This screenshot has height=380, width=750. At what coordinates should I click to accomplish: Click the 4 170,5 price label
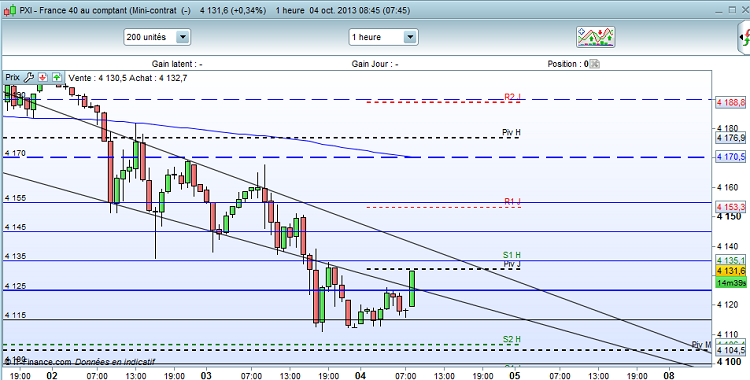pyautogui.click(x=730, y=156)
